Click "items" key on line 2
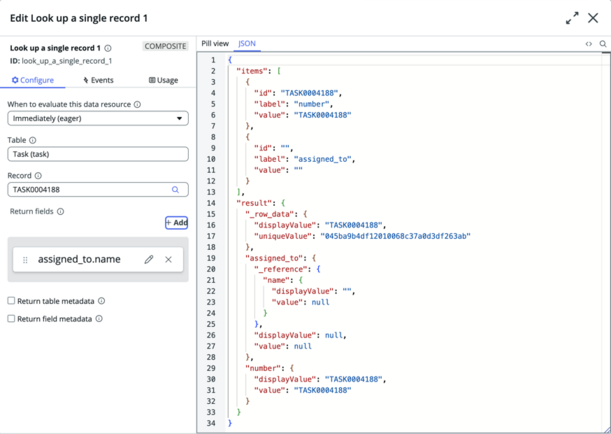The width and height of the screenshot is (611, 434). pyautogui.click(x=252, y=71)
